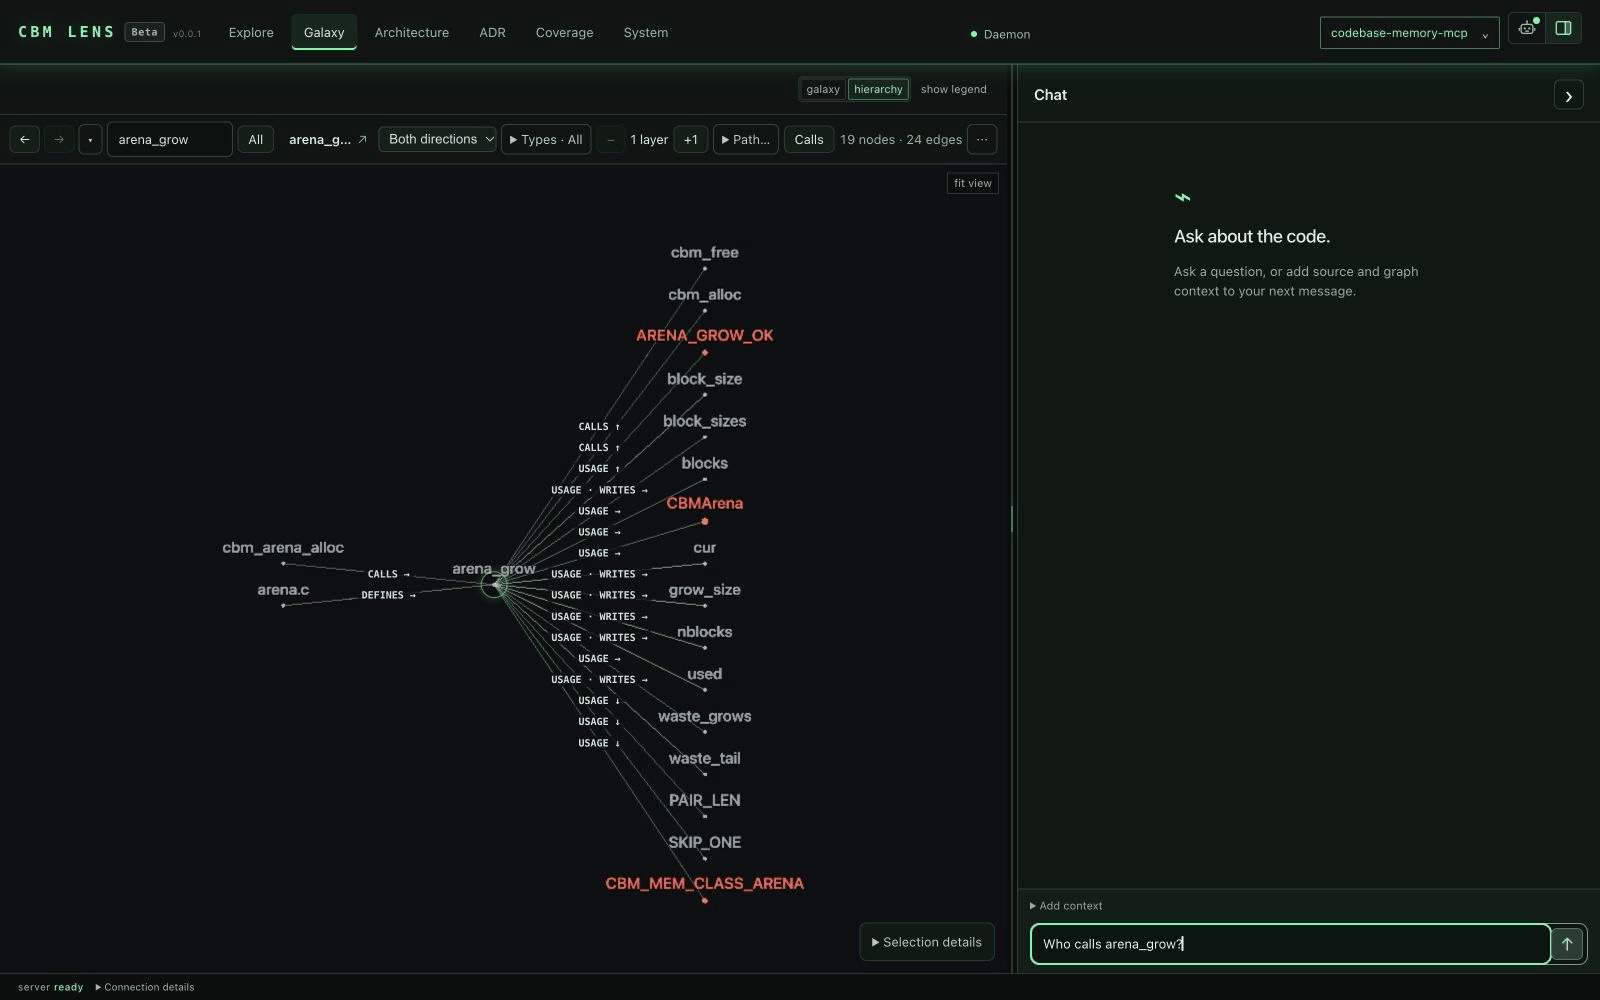Image resolution: width=1600 pixels, height=1000 pixels.
Task: Add one layer with the +1 button
Action: [691, 139]
